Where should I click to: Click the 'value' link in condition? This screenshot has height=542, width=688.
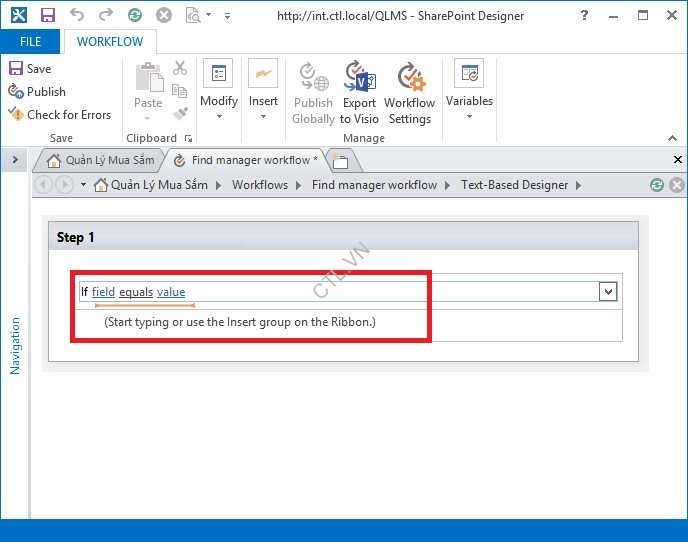click(x=171, y=292)
